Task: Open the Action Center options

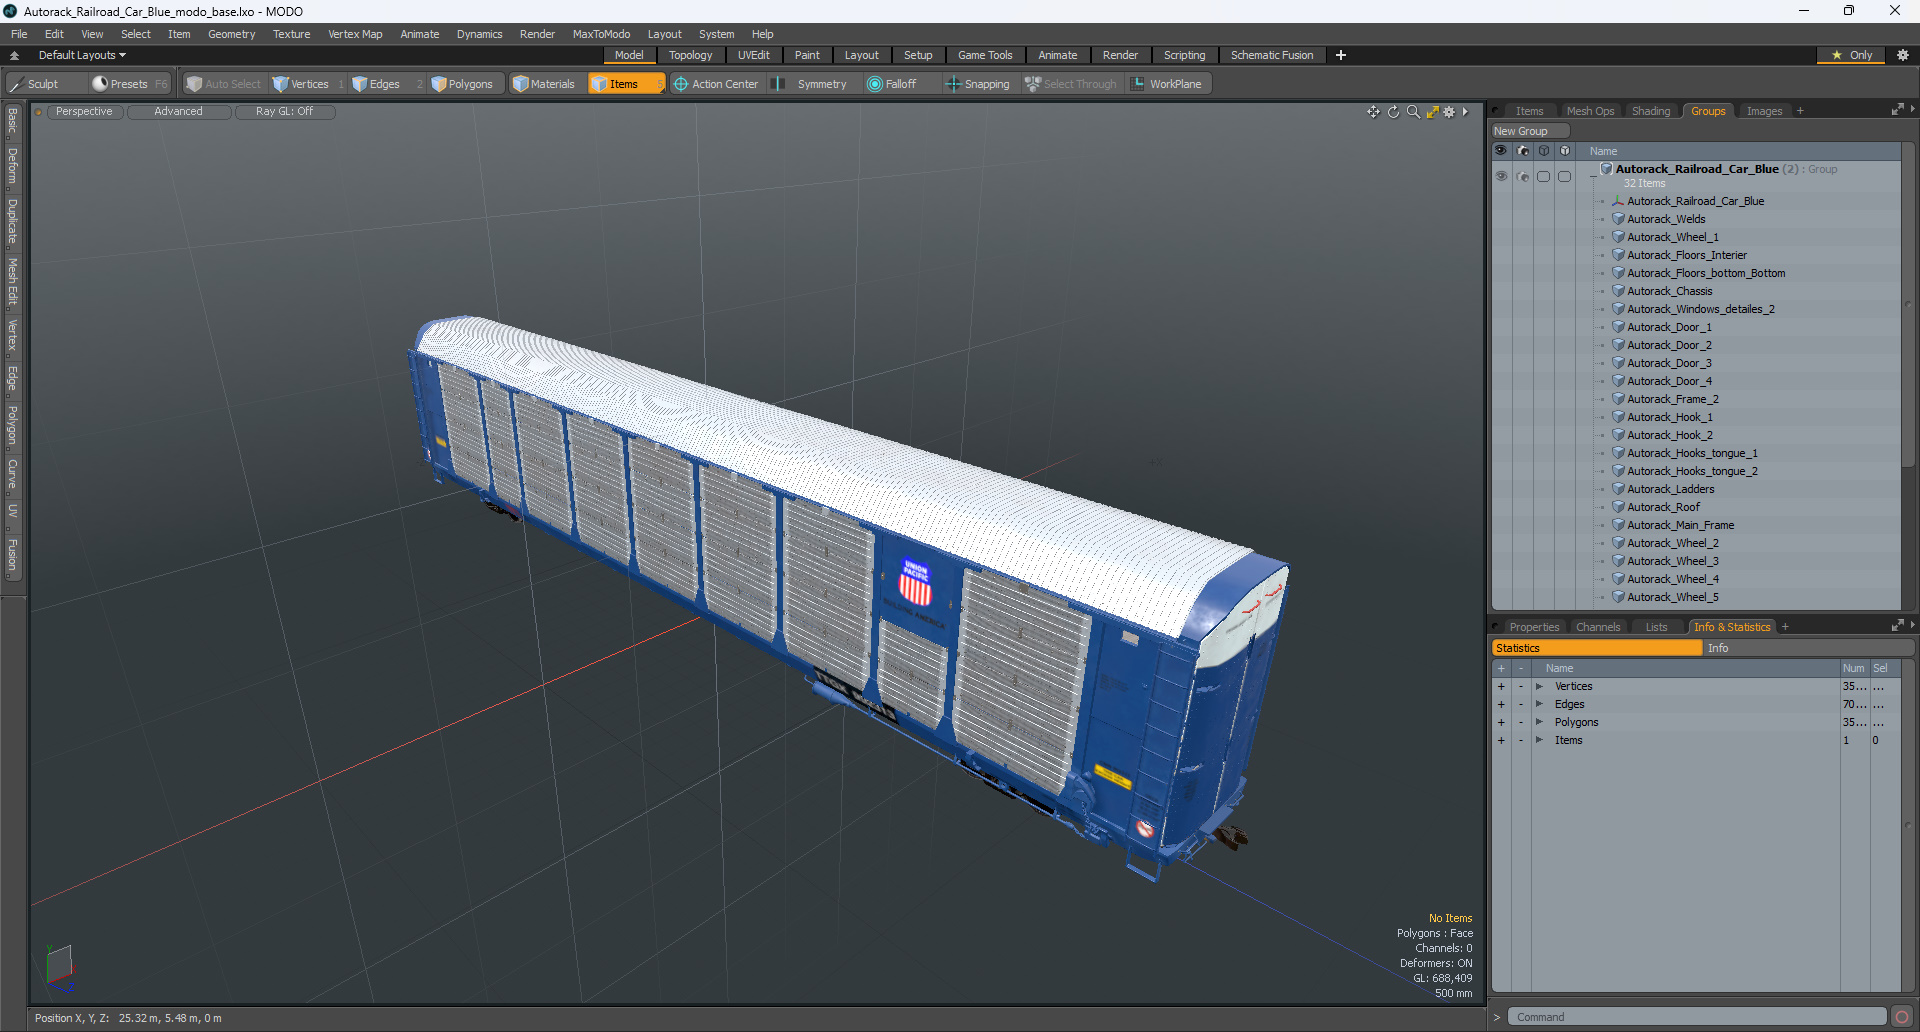Action: click(716, 84)
